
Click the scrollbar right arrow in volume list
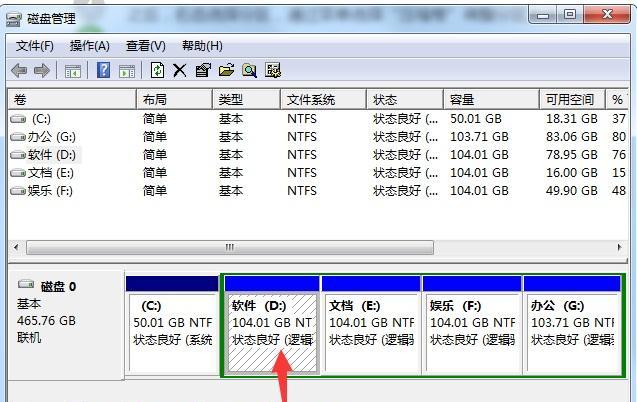point(619,247)
